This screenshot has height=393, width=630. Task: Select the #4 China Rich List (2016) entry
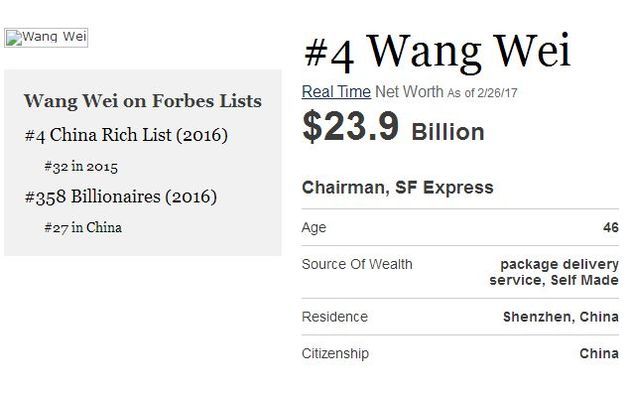(x=126, y=135)
